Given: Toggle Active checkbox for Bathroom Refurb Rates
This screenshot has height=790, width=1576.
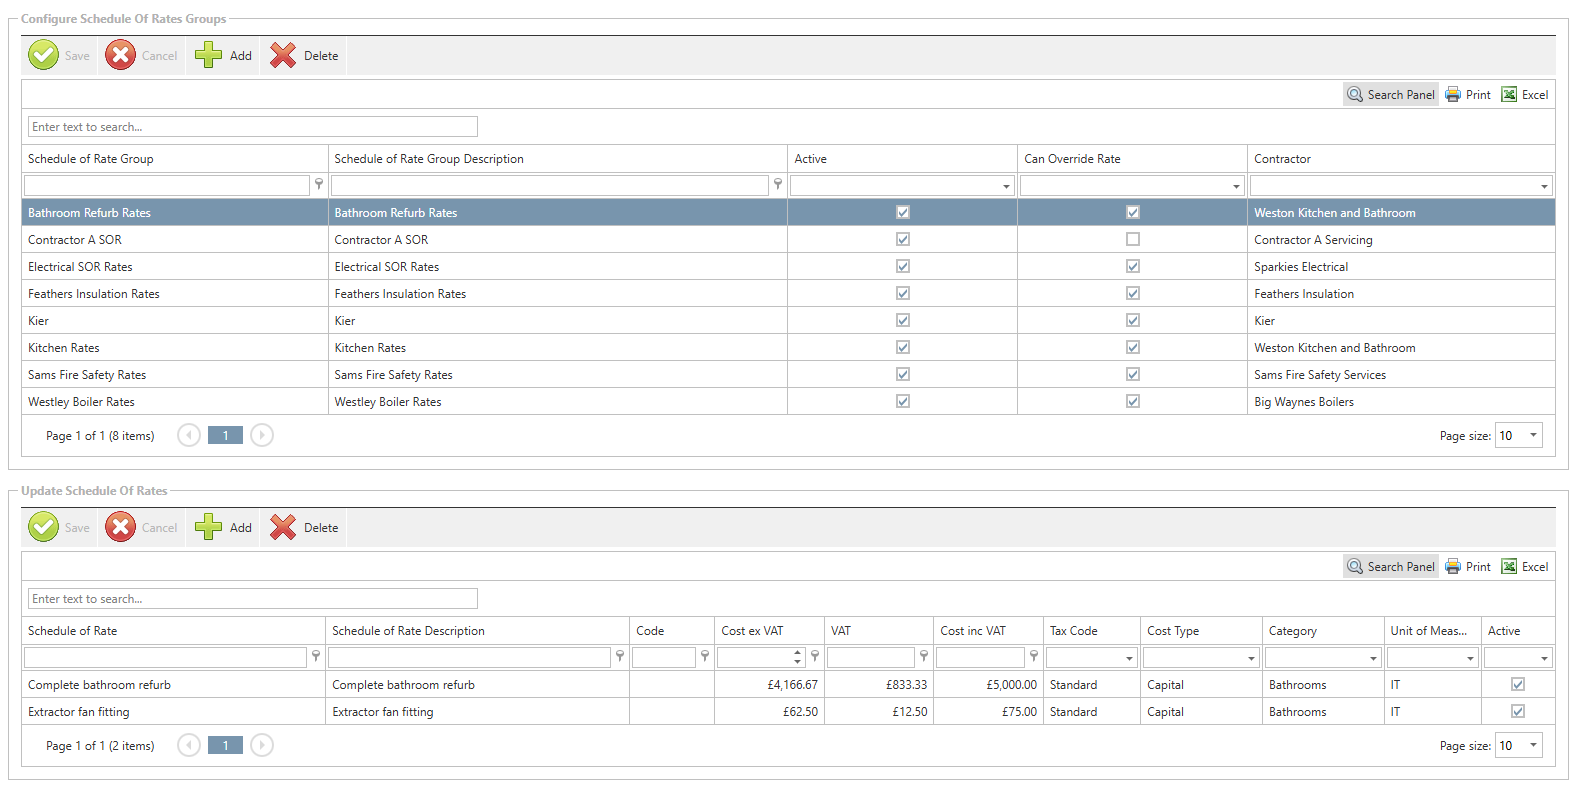Looking at the screenshot, I should click(903, 212).
